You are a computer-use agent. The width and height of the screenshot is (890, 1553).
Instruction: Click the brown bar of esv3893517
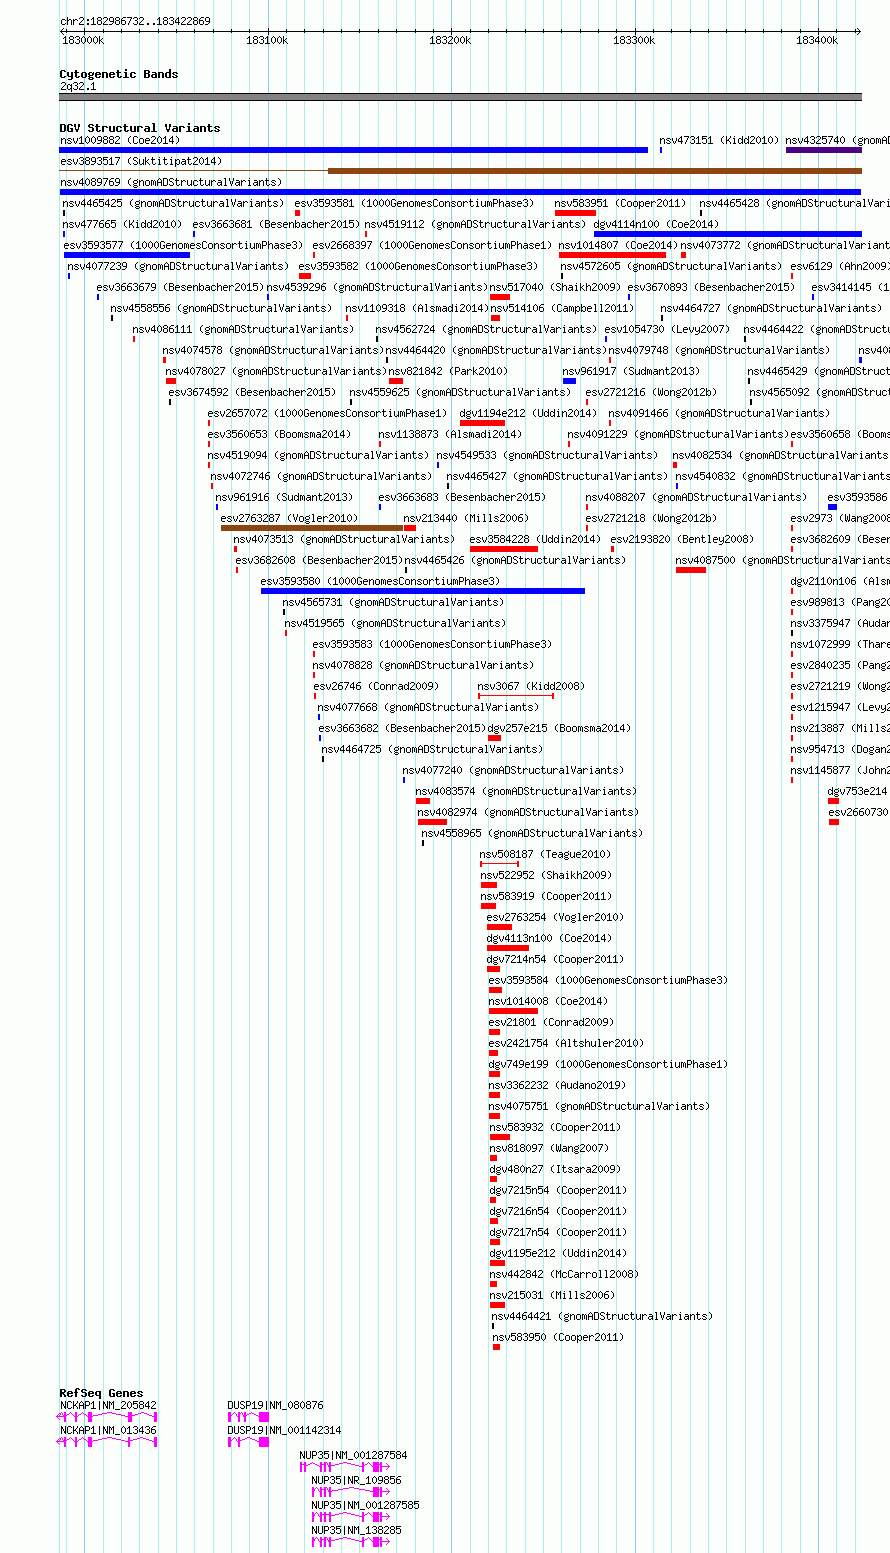coord(595,171)
